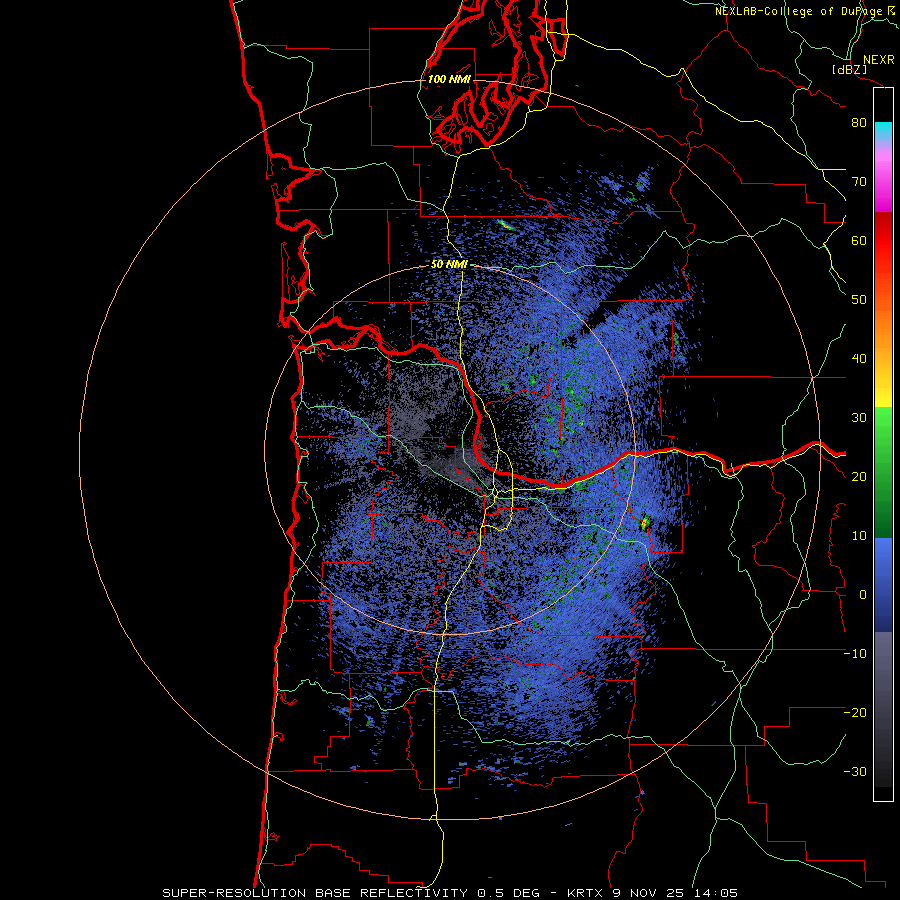Click the 80 value on the dBZ scale
This screenshot has height=900, width=900.
point(859,123)
